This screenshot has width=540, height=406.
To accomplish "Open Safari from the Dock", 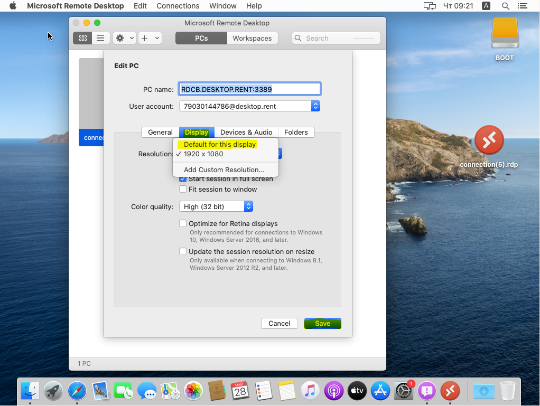I will [x=77, y=391].
